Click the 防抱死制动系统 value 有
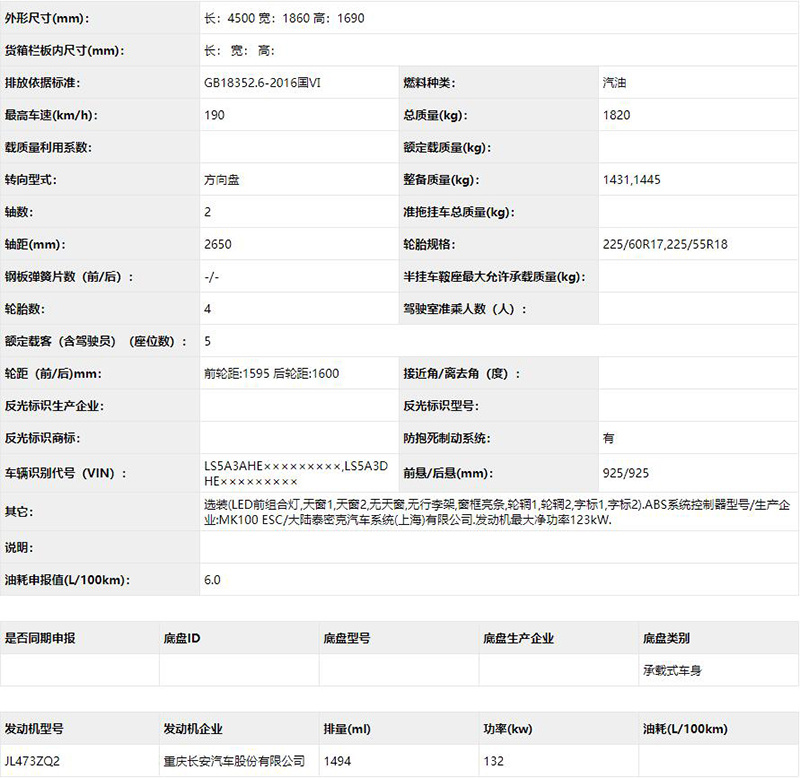This screenshot has width=800, height=778. [608, 438]
